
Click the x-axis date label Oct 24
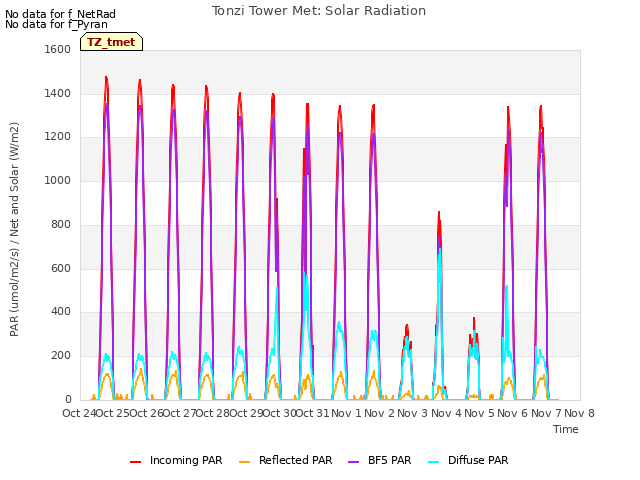coord(79,413)
